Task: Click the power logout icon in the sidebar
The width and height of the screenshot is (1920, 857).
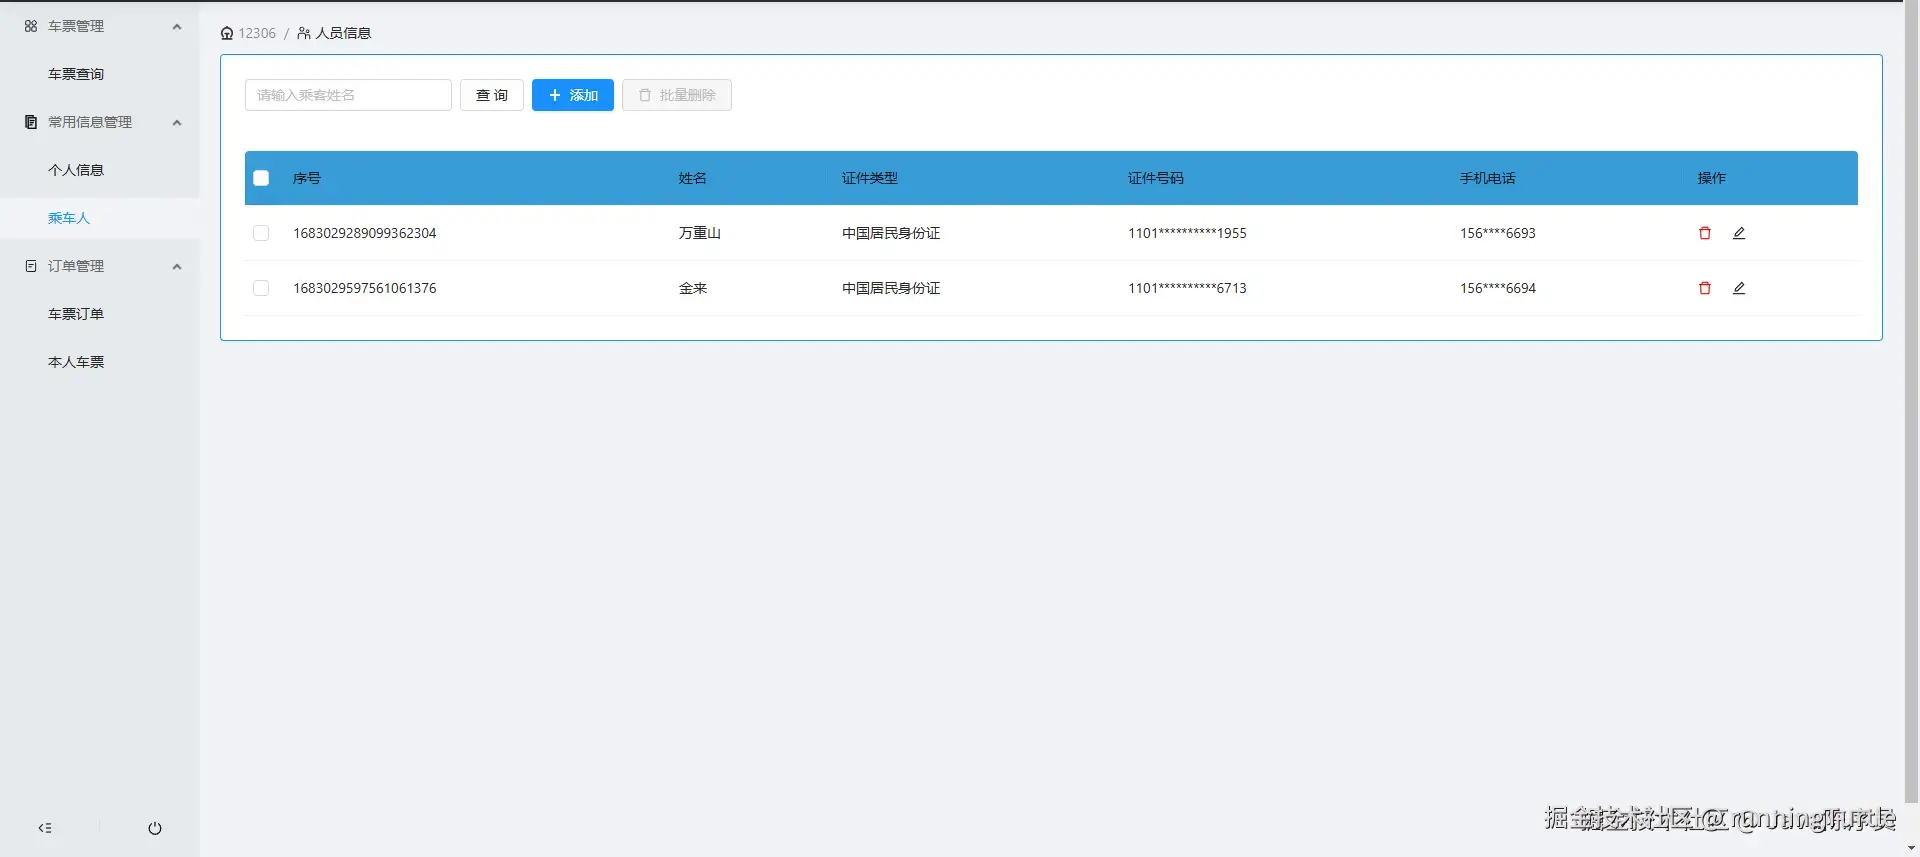Action: tap(155, 828)
